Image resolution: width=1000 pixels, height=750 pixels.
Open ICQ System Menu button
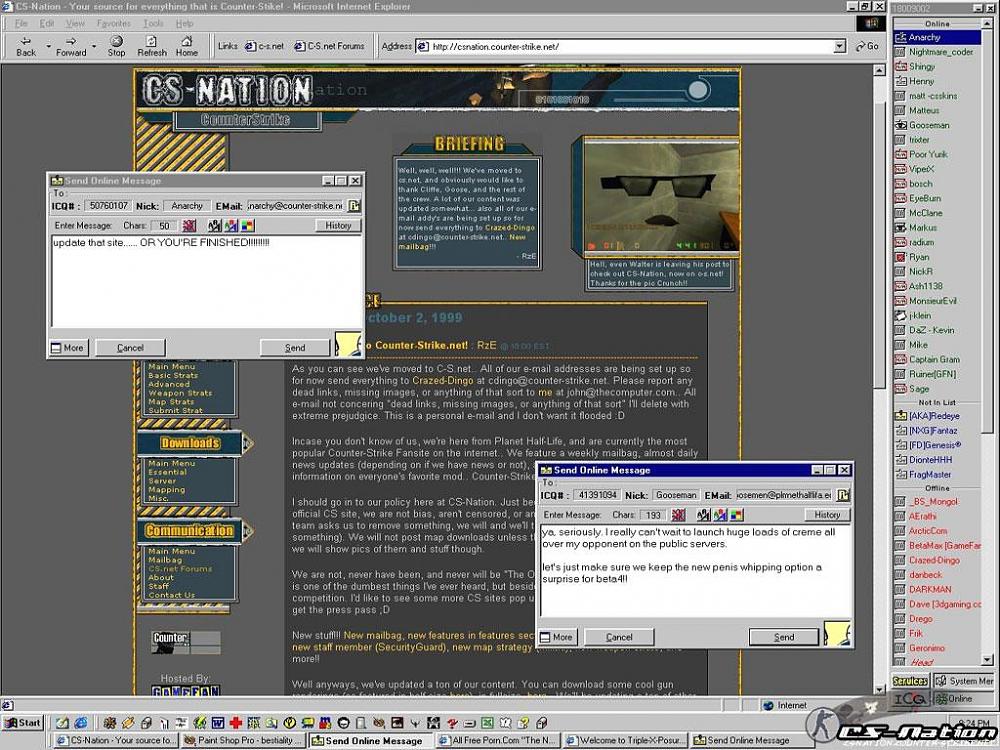[x=964, y=681]
